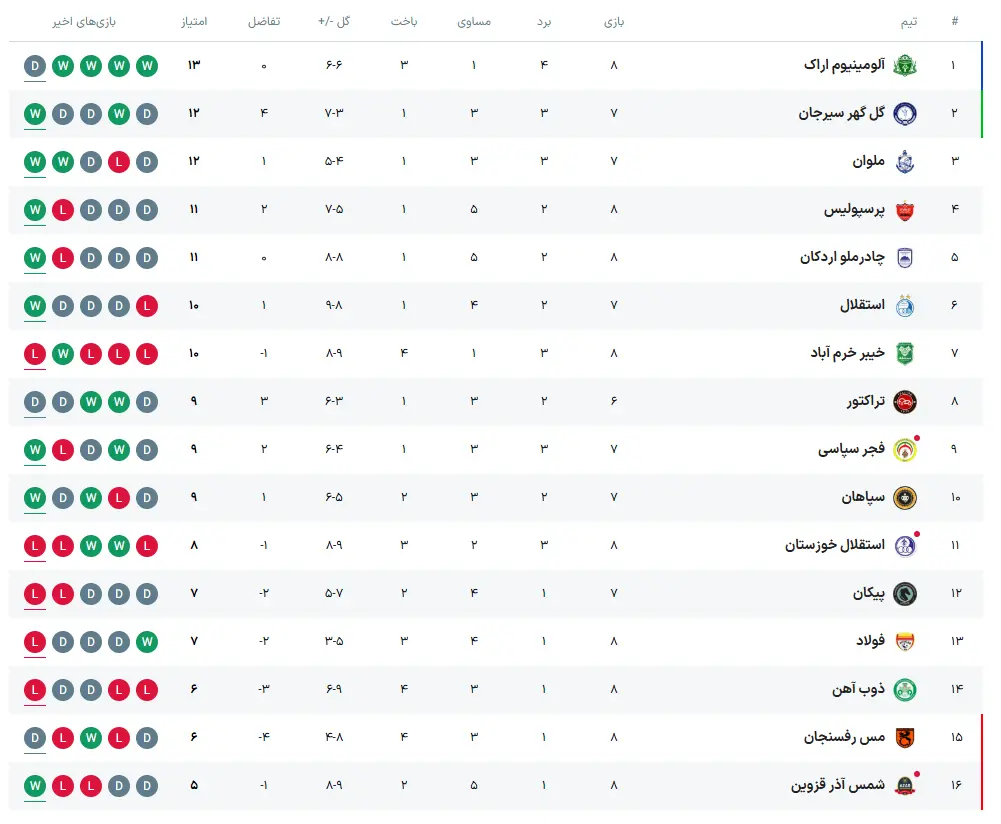Viewport: 1001px width, 824px height.
Task: Open the شمس آذر قزوین team page
Action: pos(838,785)
